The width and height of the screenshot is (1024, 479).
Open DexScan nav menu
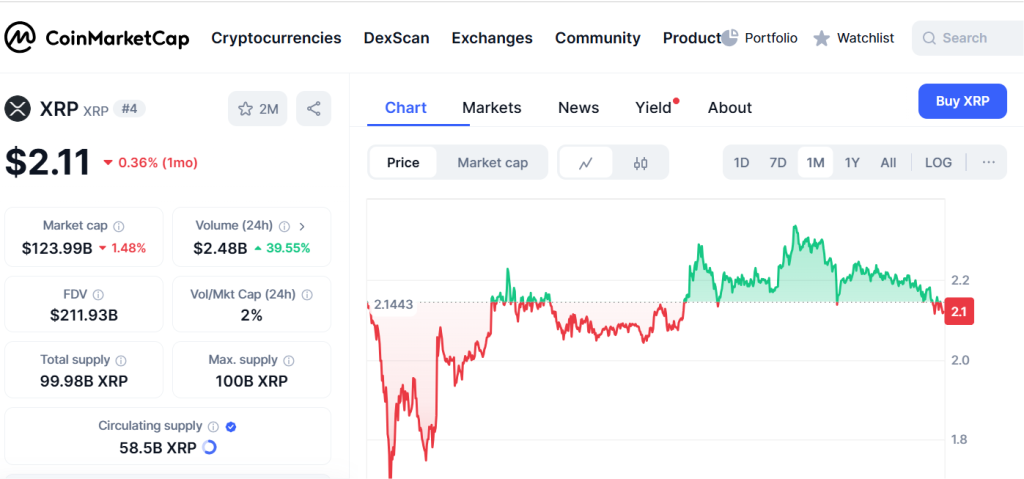tap(396, 38)
